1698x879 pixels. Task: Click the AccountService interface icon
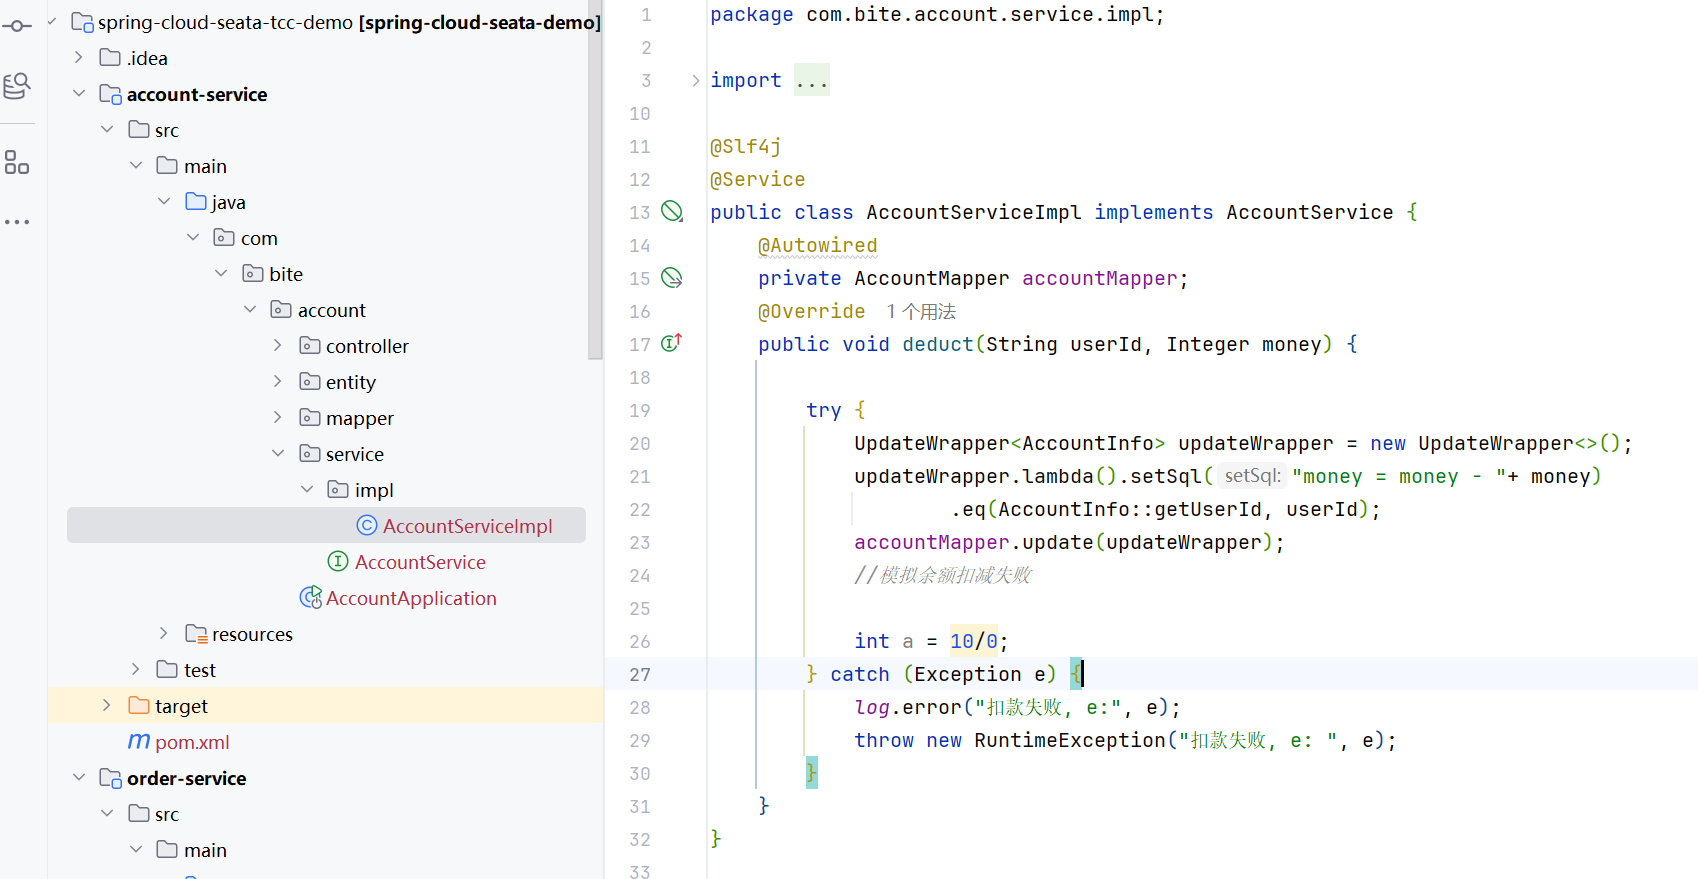coord(338,561)
